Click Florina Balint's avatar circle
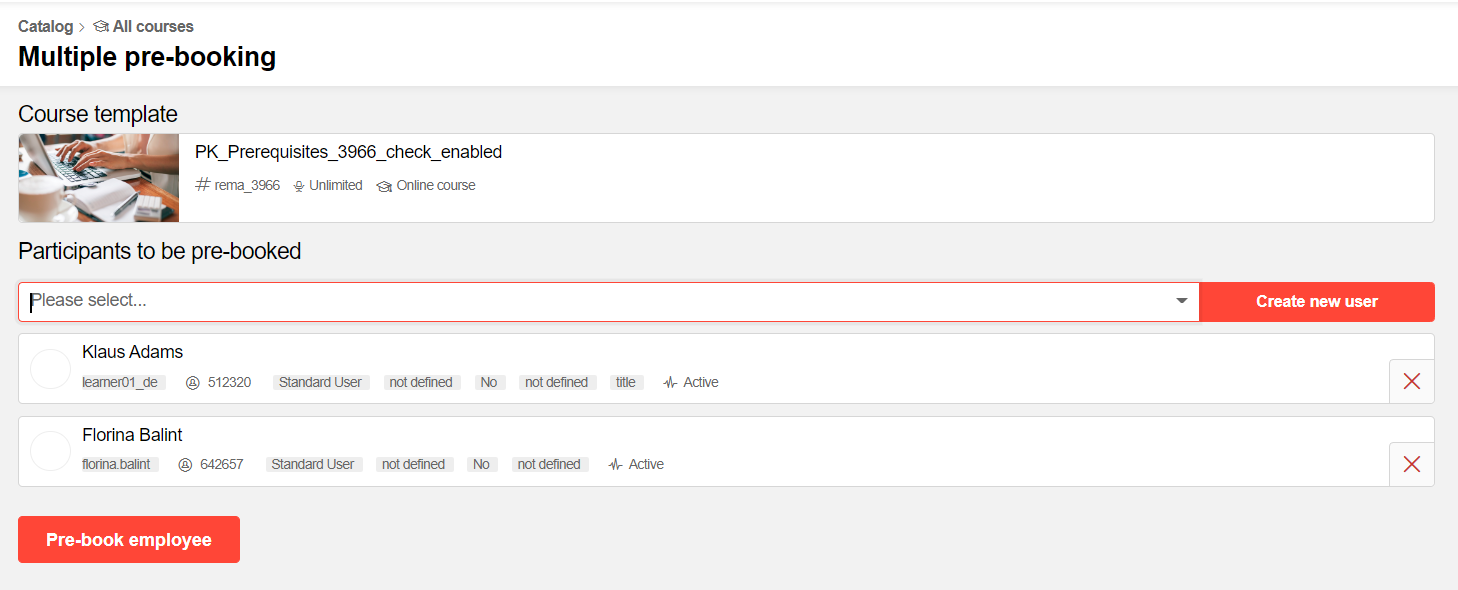 point(50,451)
